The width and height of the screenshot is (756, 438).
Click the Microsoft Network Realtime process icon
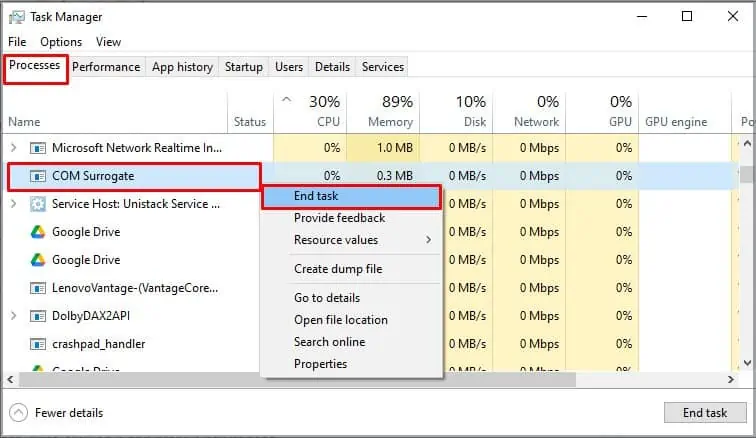pos(38,148)
